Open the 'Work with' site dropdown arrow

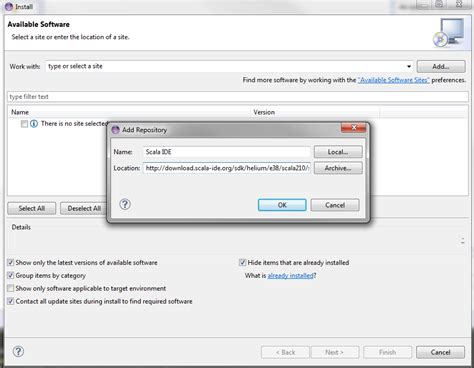pyautogui.click(x=409, y=67)
